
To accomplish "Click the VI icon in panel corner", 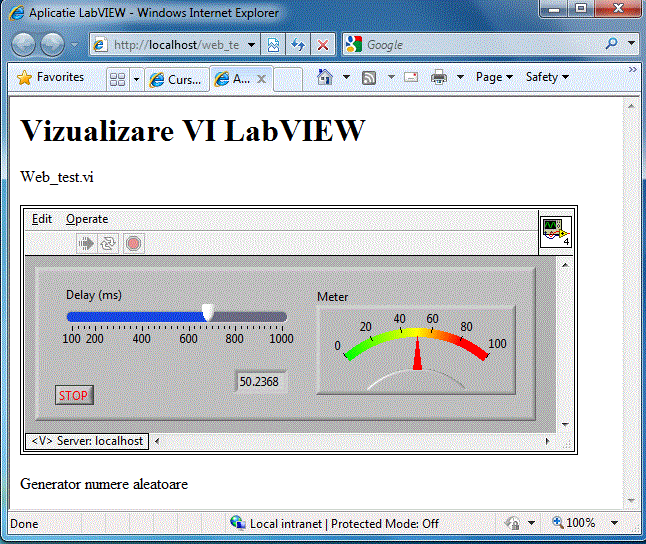I will (x=556, y=232).
